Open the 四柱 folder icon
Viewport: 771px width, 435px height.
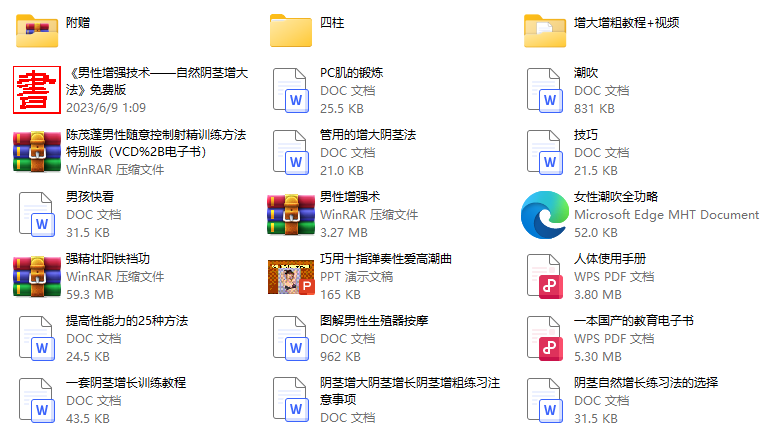coord(291,30)
